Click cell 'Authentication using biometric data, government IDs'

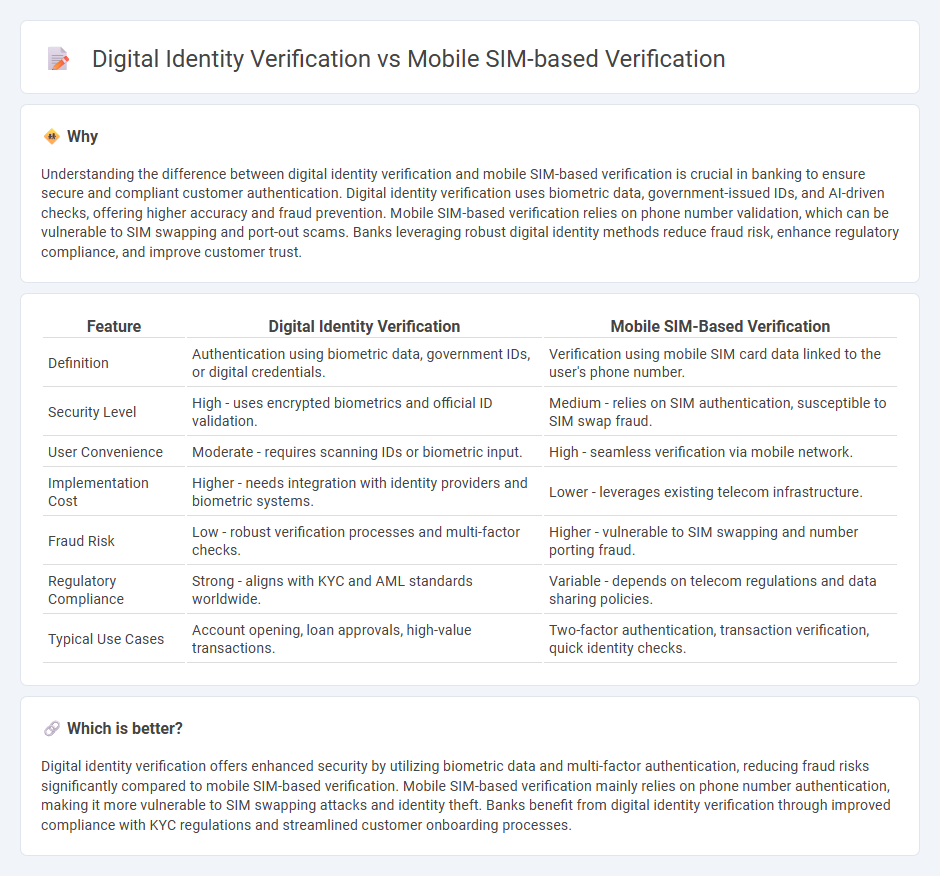tap(364, 363)
